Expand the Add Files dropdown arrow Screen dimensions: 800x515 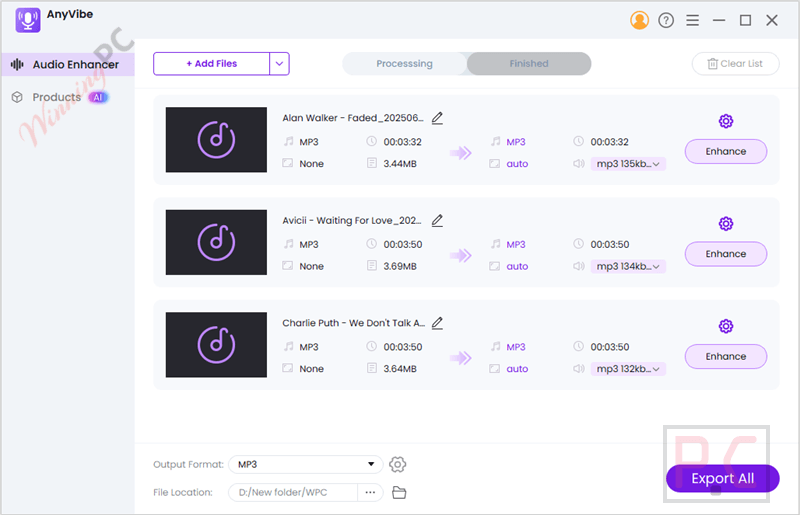coord(280,64)
